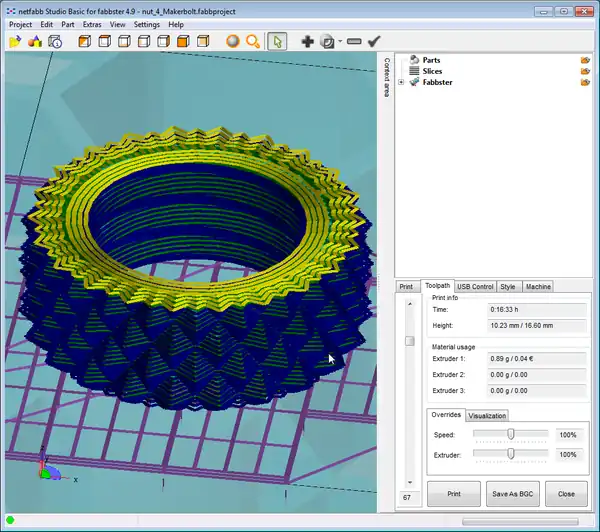Switch to the Machine tab
The image size is (600, 532).
(x=537, y=287)
